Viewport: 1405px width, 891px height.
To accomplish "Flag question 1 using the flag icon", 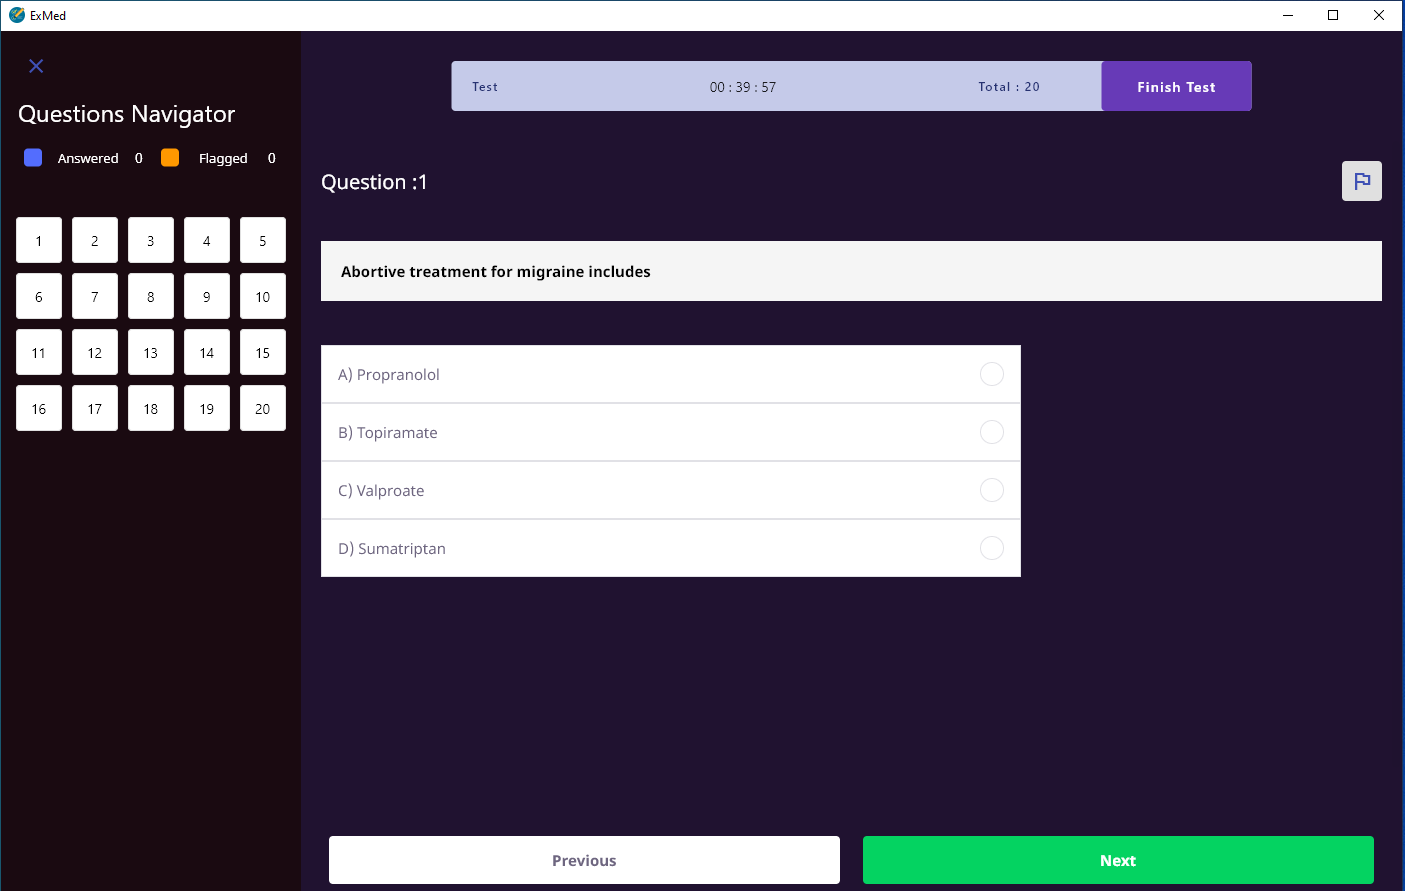I will tap(1361, 181).
